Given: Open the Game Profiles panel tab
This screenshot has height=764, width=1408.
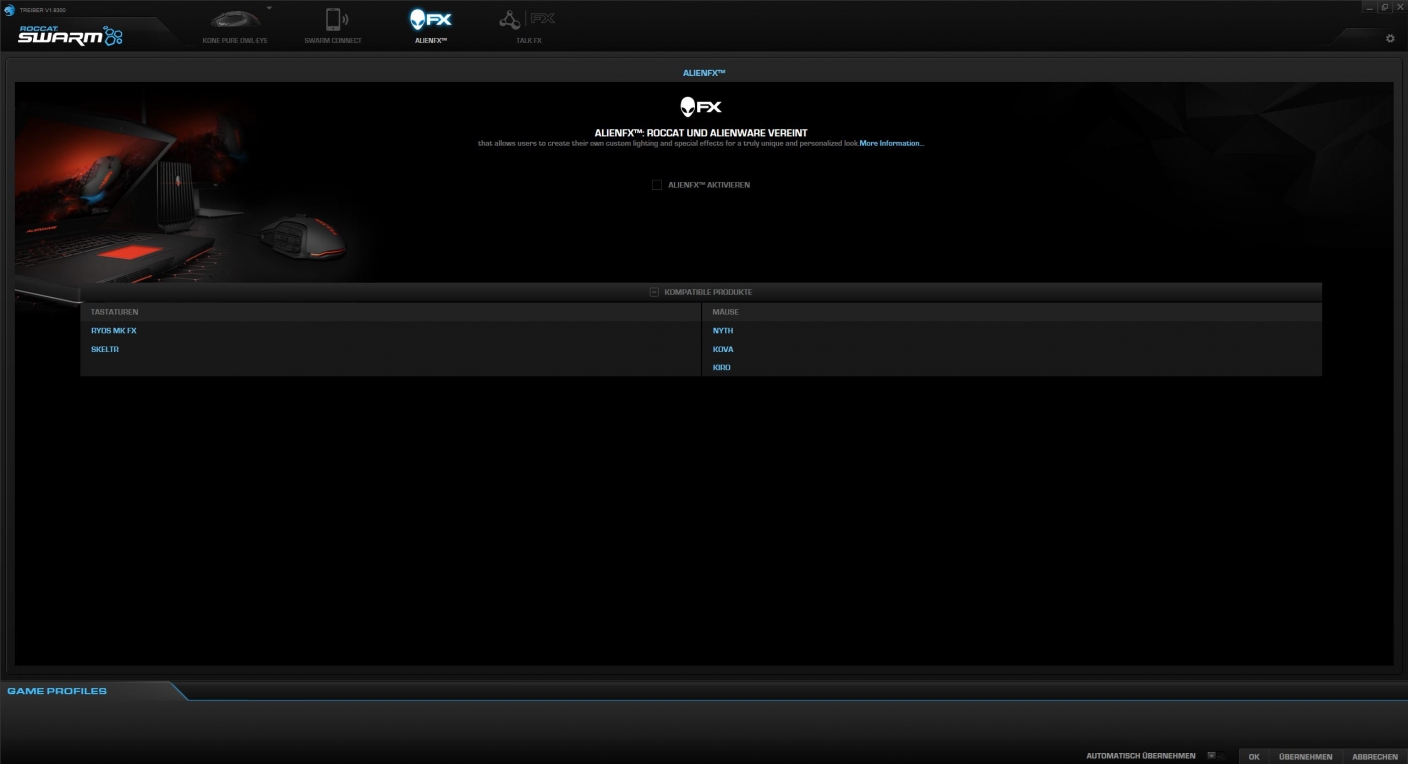Looking at the screenshot, I should pos(57,691).
